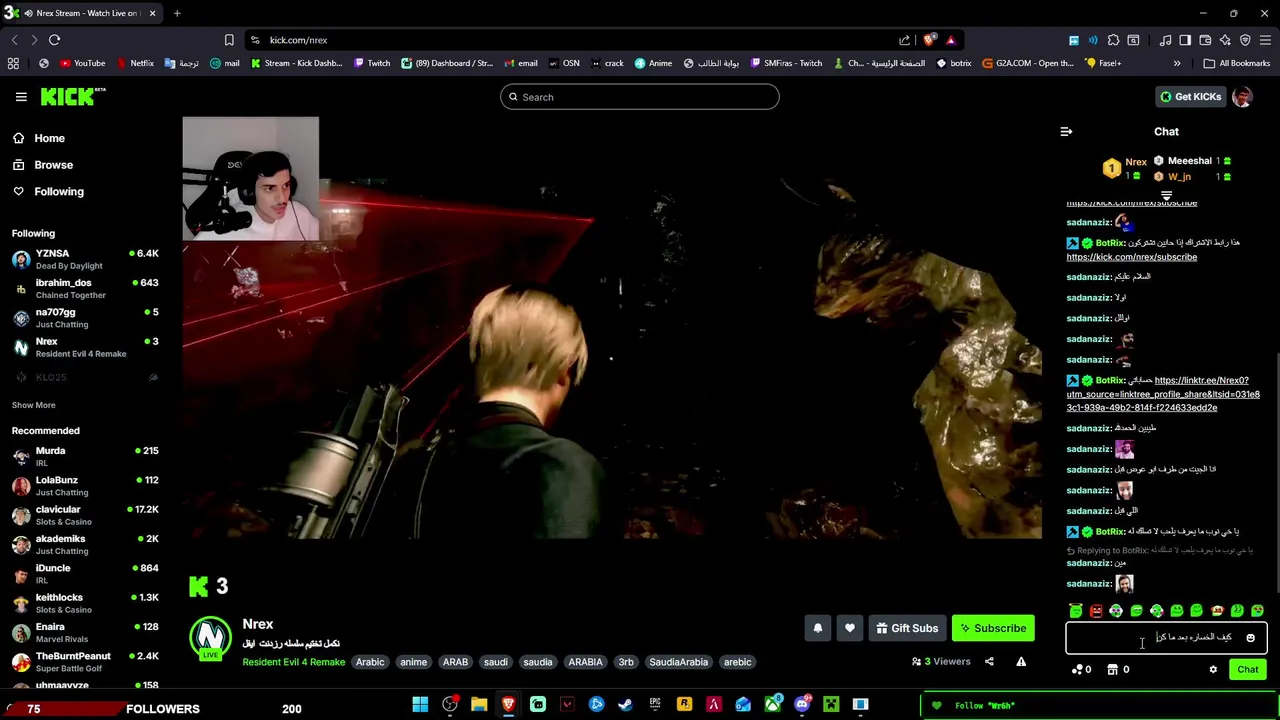Open YouTube bookmark

coord(82,63)
